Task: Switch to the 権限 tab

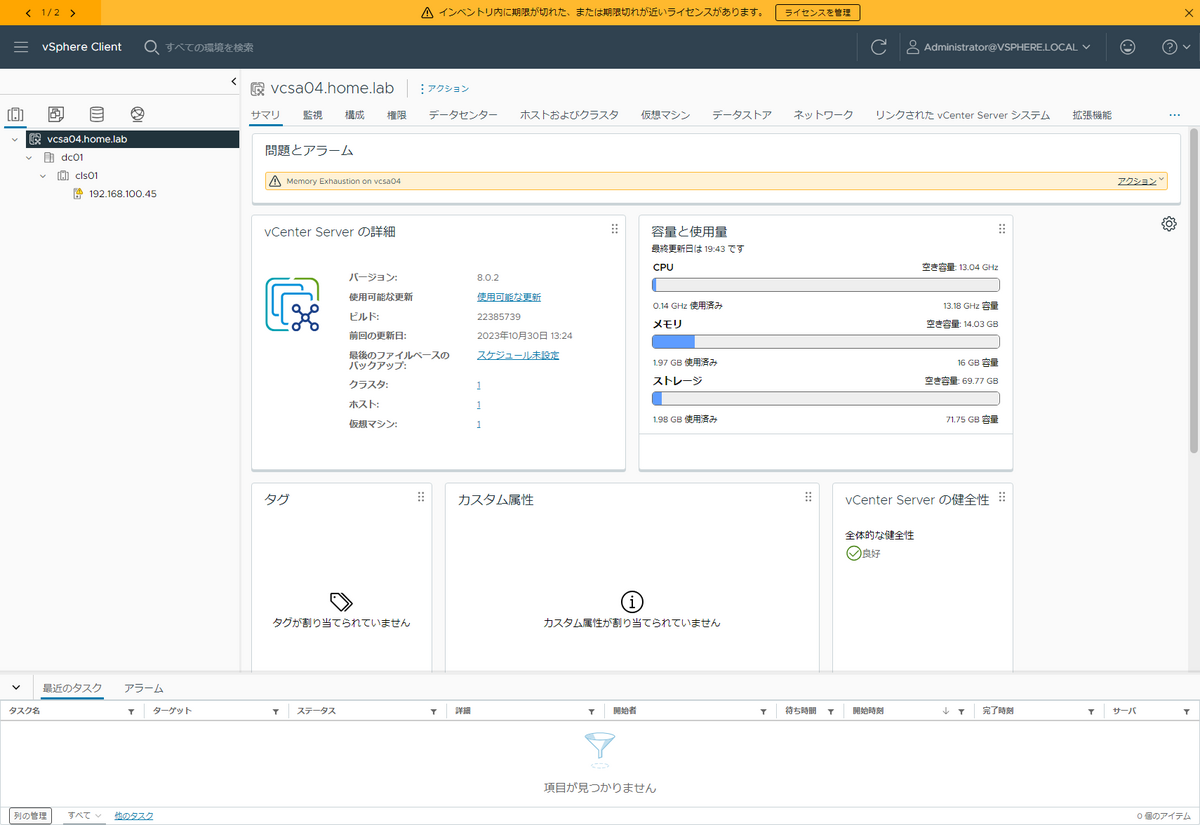Action: 397,115
